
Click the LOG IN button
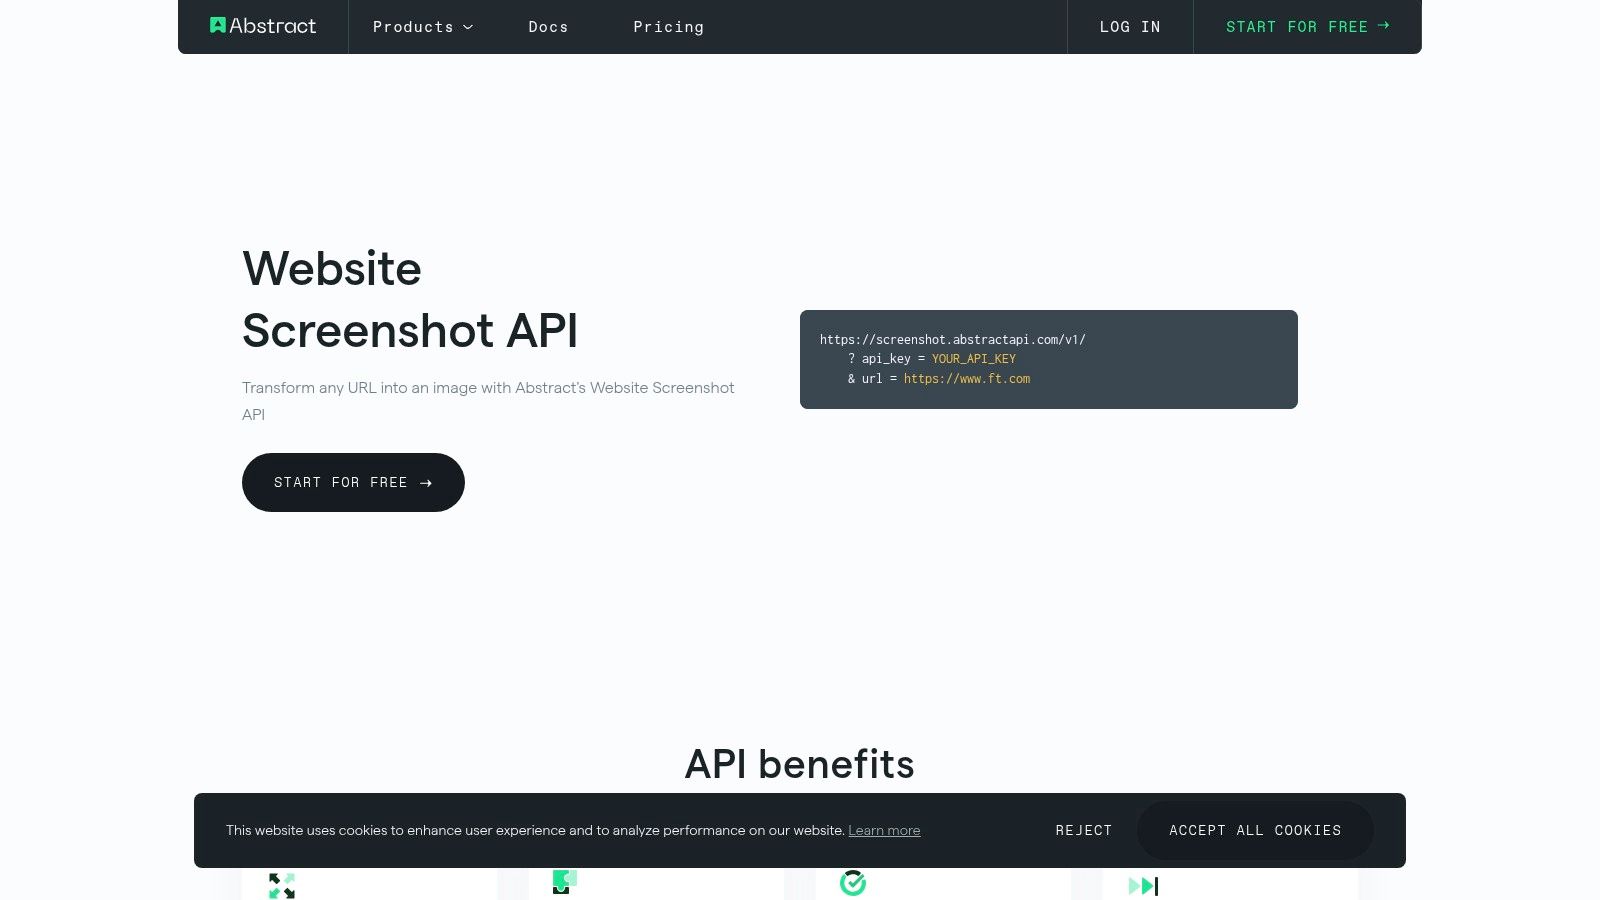pos(1130,27)
